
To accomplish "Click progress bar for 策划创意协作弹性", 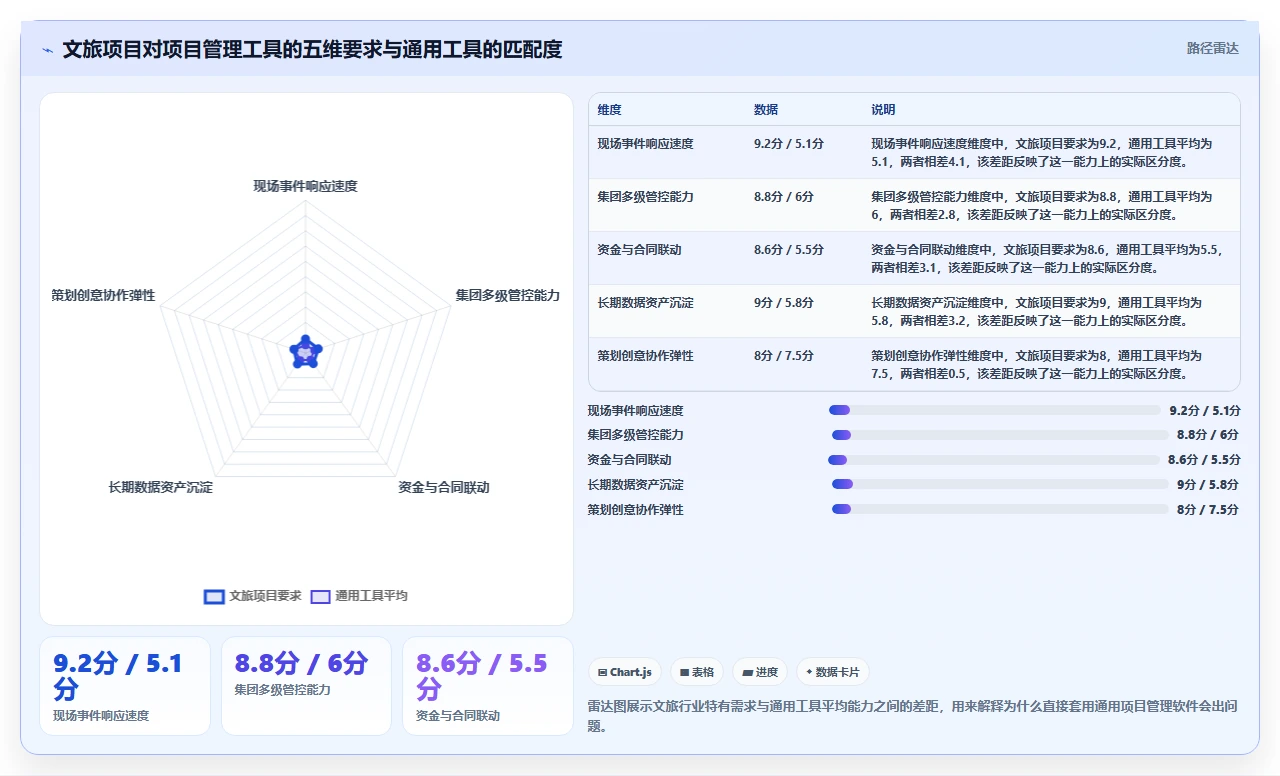I will [1000, 509].
